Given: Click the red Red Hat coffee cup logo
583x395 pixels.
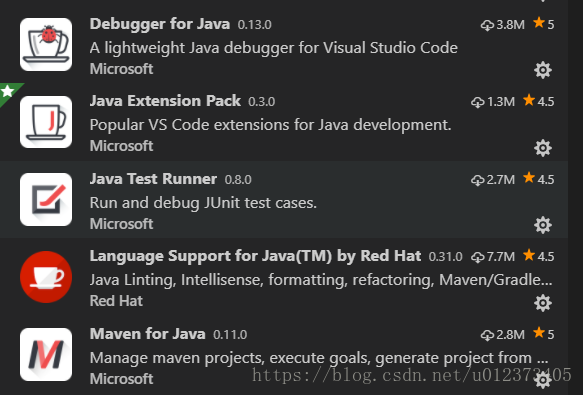Looking at the screenshot, I should [46, 277].
